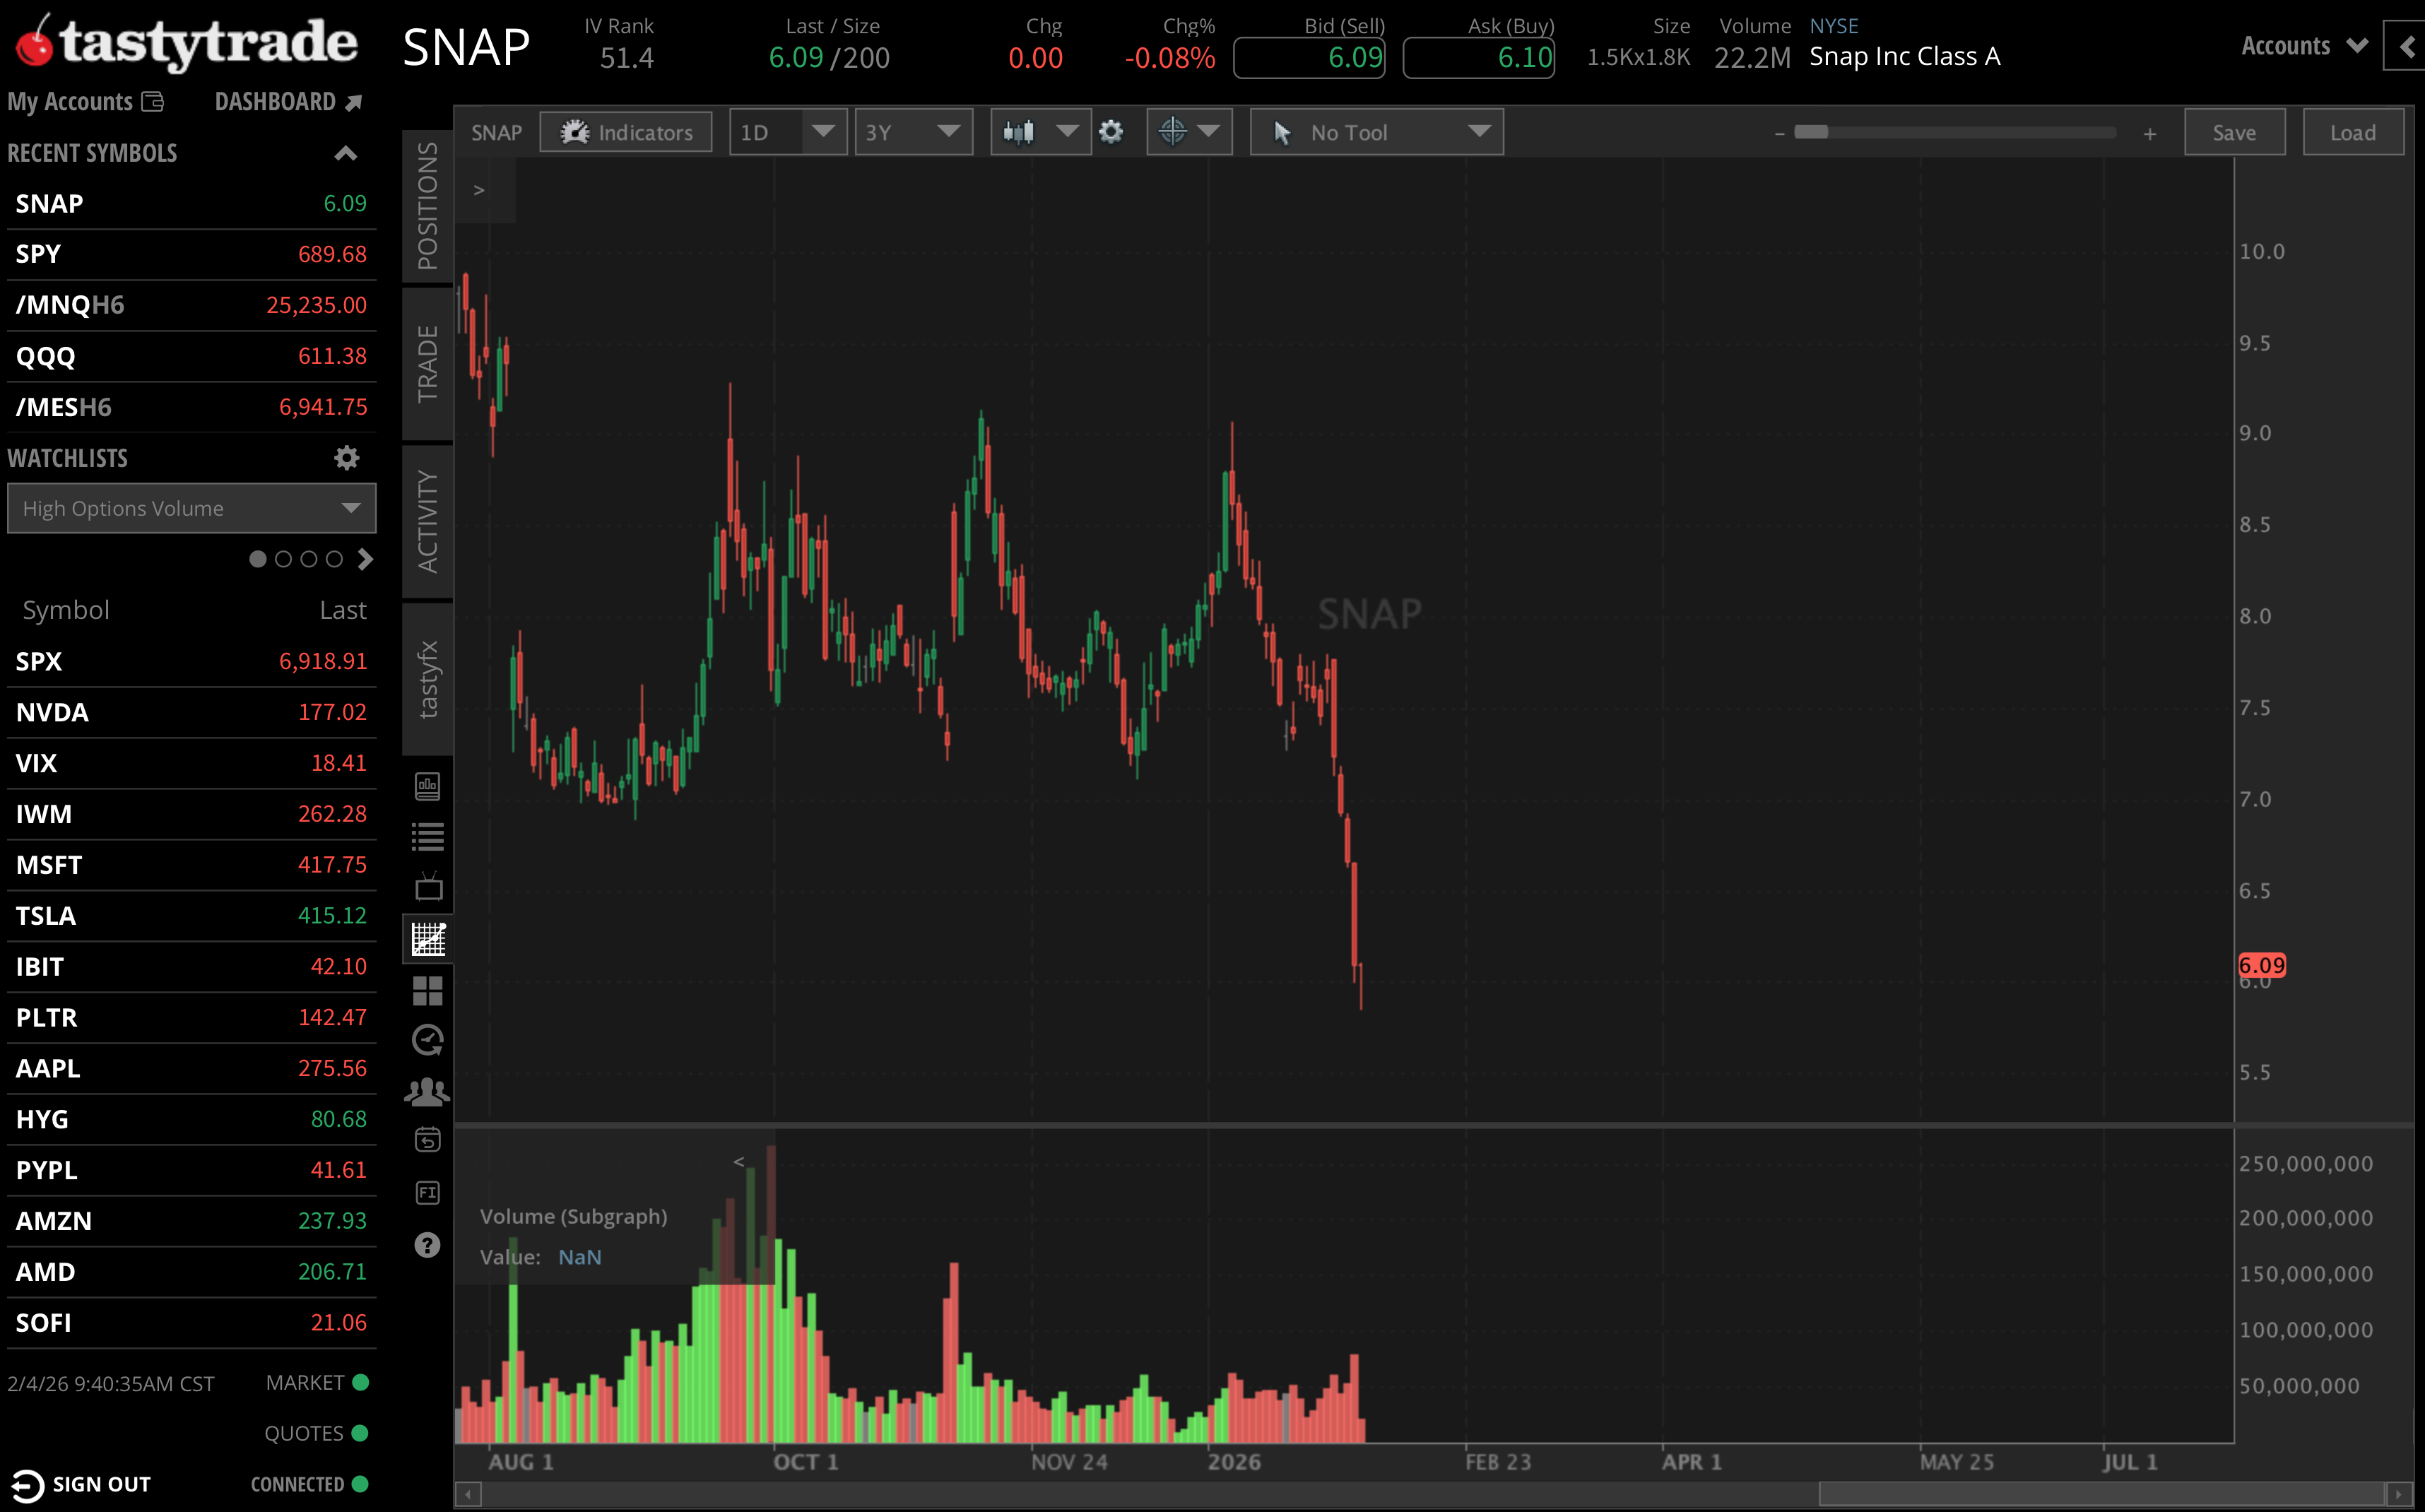Open the quotes list icon in sidebar
This screenshot has width=2425, height=1512.
click(x=427, y=837)
